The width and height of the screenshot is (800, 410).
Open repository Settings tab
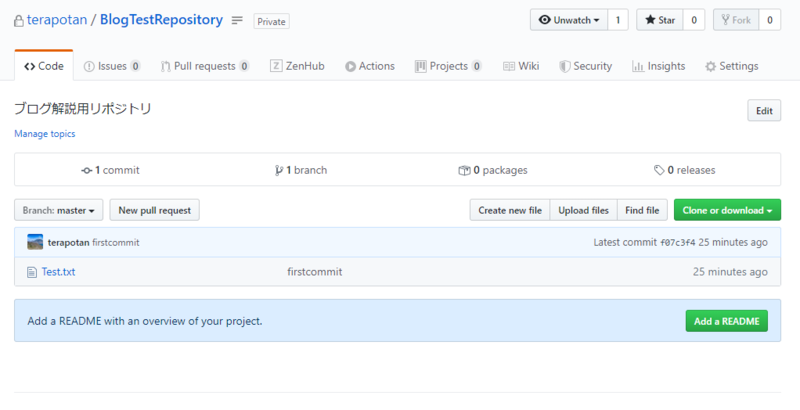coord(732,66)
